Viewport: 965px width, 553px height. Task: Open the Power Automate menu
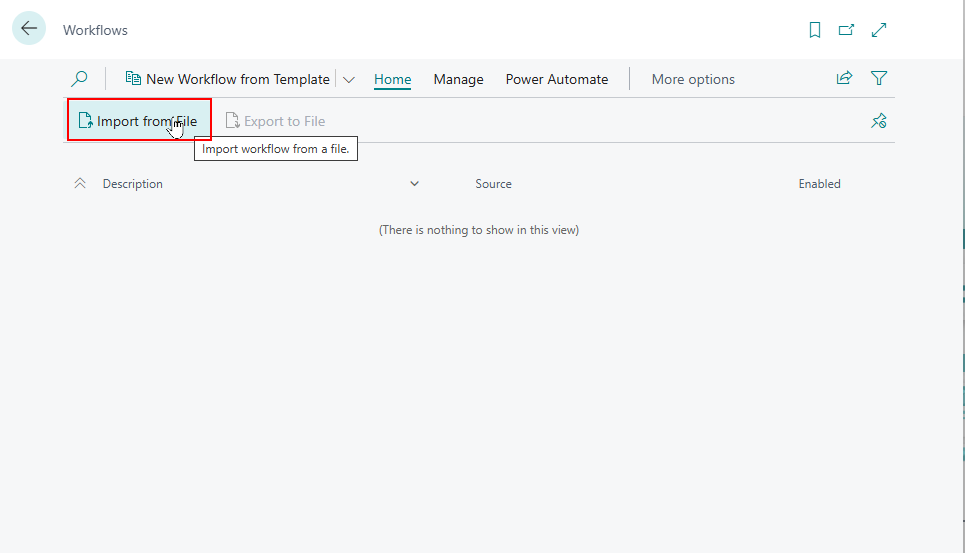pos(556,79)
